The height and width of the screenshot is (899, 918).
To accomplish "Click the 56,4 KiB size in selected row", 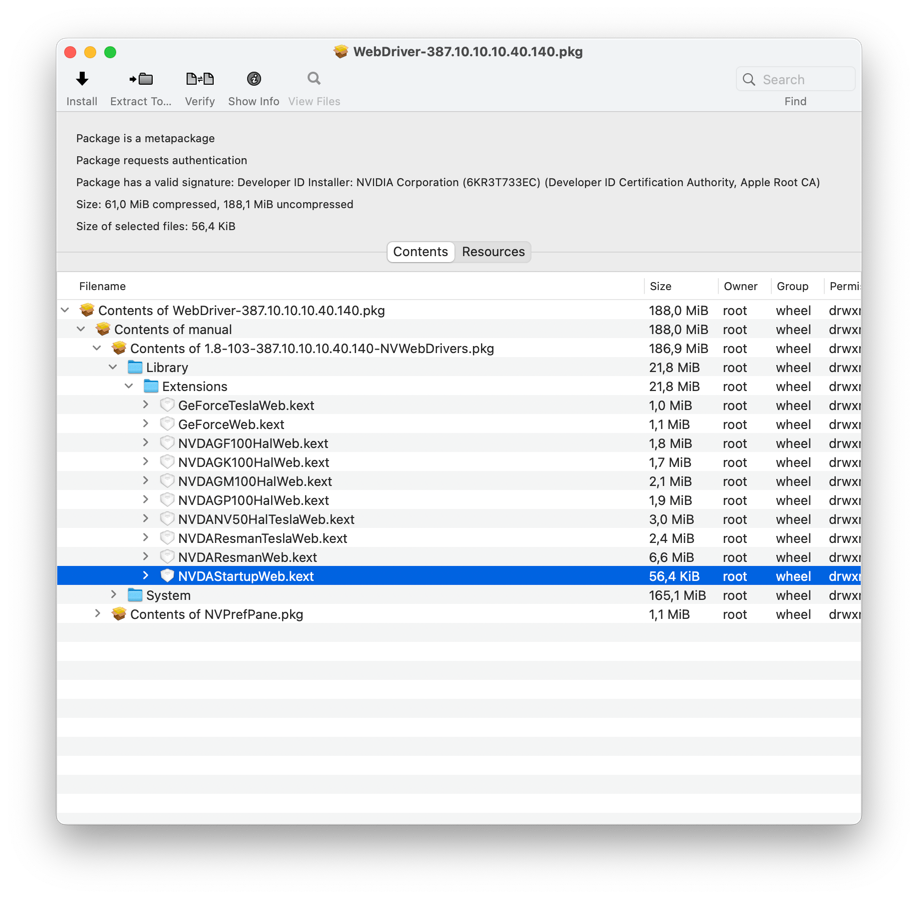I will 674,577.
